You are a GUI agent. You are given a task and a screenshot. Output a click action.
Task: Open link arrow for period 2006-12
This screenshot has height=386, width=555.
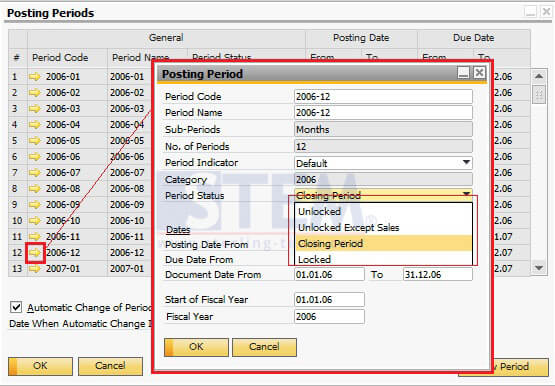click(35, 253)
